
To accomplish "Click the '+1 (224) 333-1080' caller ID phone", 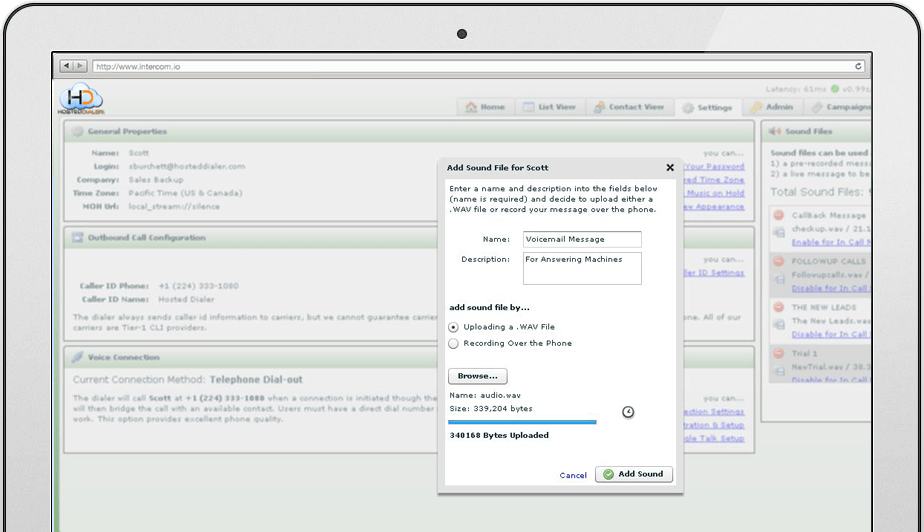I will point(199,286).
